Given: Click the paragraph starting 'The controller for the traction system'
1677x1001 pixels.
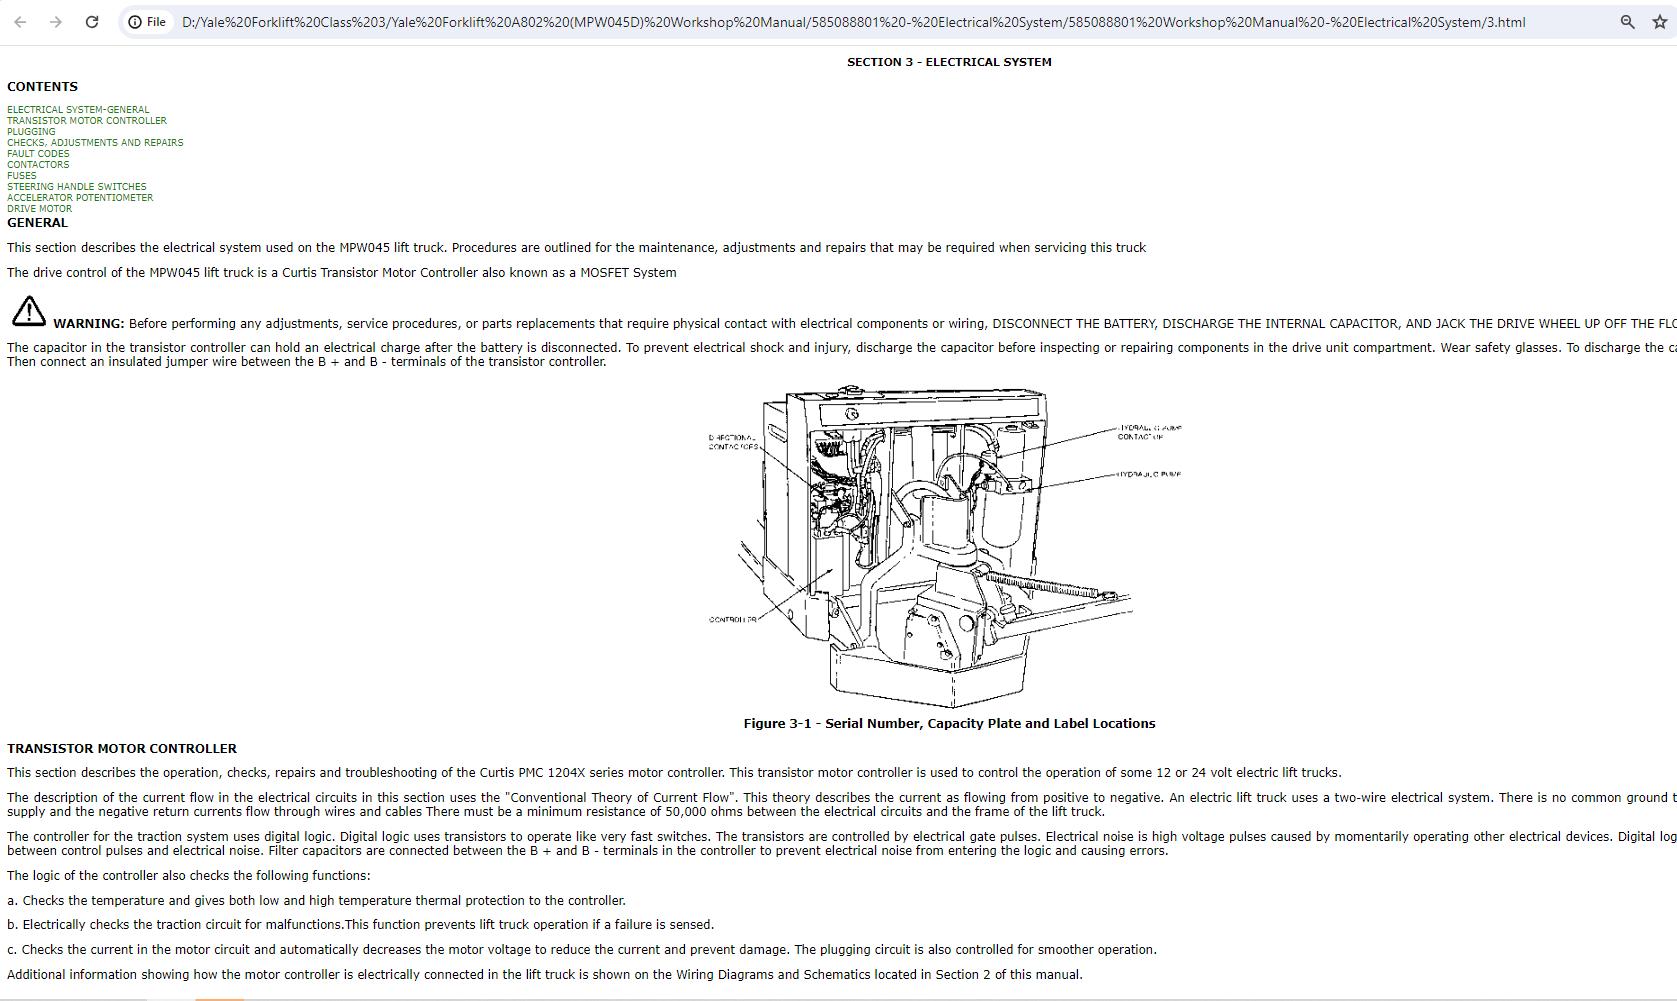Looking at the screenshot, I should pos(842,844).
